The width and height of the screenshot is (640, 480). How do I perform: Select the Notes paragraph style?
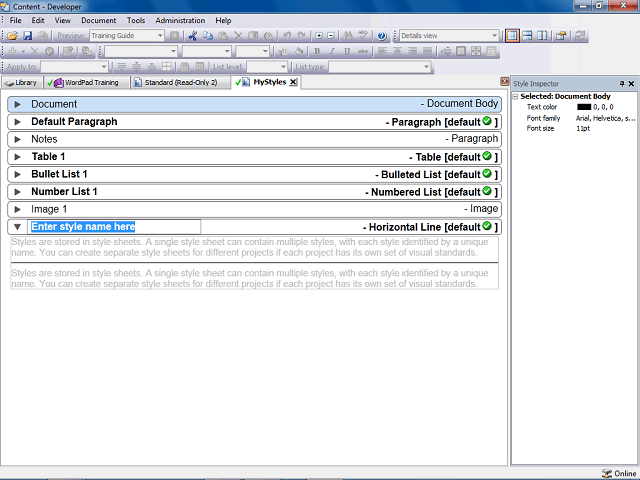(x=254, y=140)
